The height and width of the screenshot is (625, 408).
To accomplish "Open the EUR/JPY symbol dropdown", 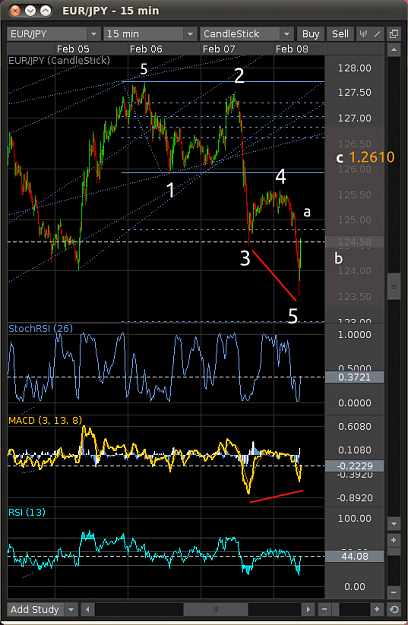I will click(x=54, y=34).
